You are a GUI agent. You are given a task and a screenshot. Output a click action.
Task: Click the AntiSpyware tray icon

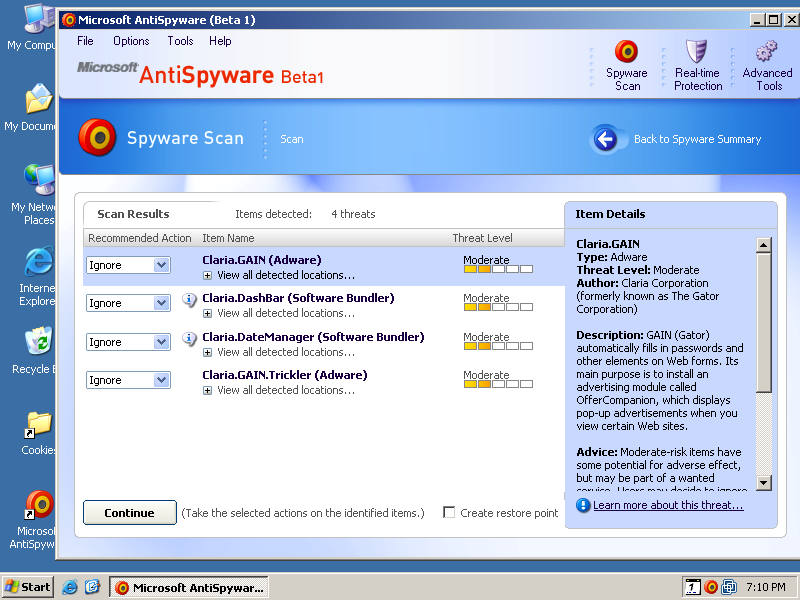click(x=711, y=587)
